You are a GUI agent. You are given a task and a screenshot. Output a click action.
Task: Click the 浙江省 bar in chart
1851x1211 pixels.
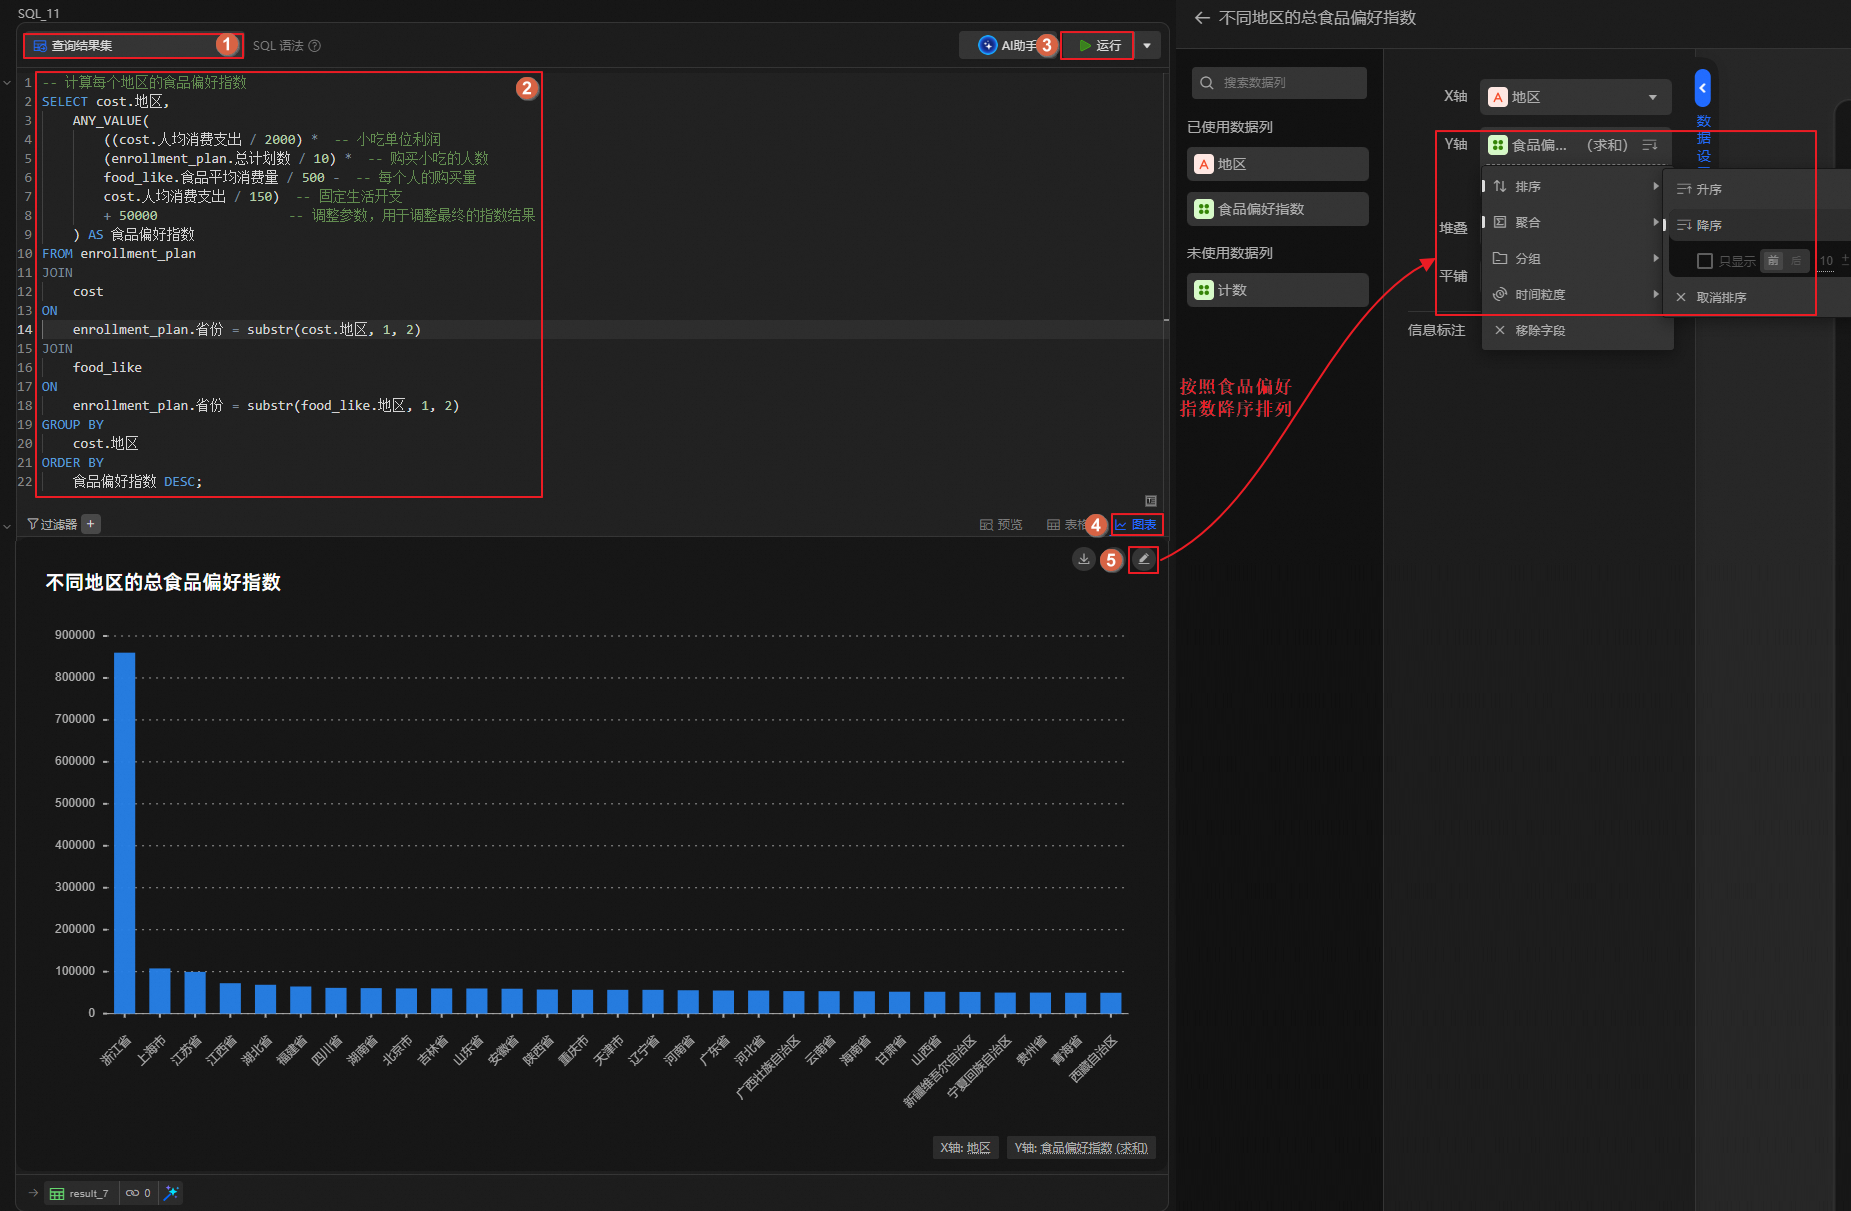[x=125, y=832]
